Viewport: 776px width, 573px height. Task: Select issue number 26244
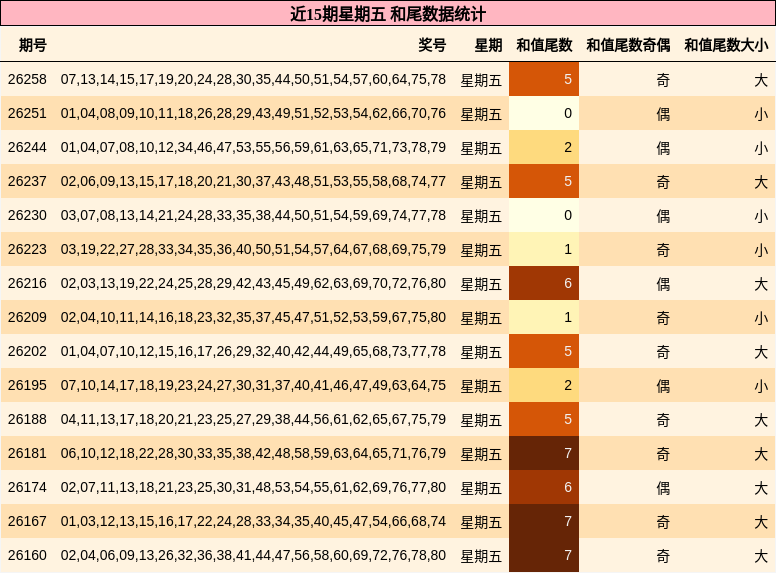27,147
